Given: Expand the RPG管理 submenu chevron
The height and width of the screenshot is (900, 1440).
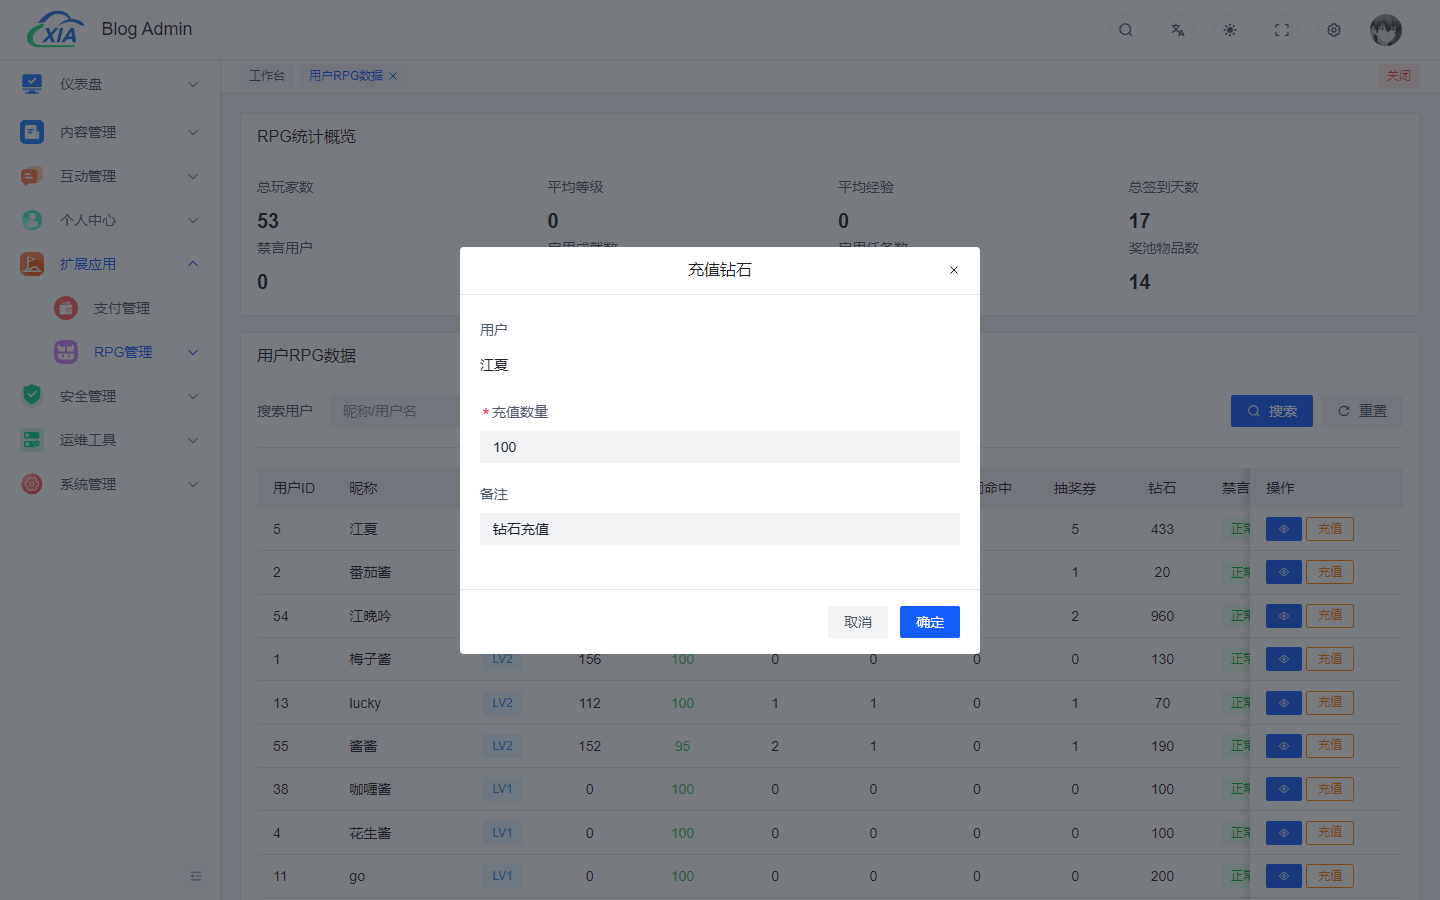Looking at the screenshot, I should [193, 352].
